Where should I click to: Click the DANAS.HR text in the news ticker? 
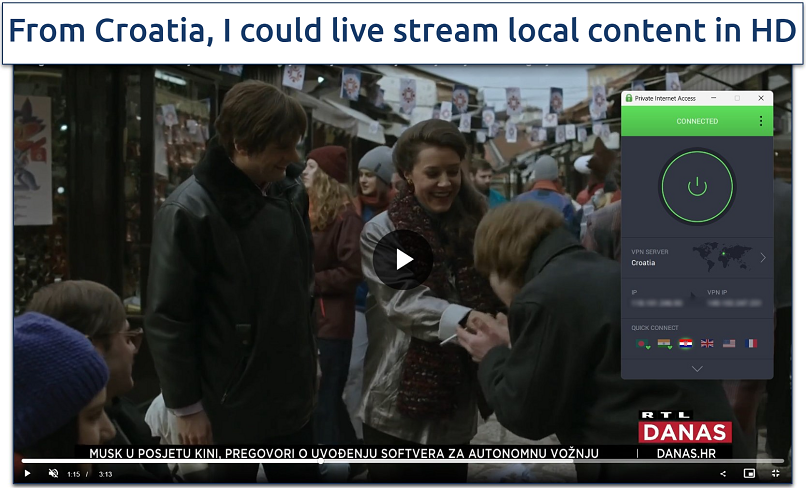pos(686,454)
